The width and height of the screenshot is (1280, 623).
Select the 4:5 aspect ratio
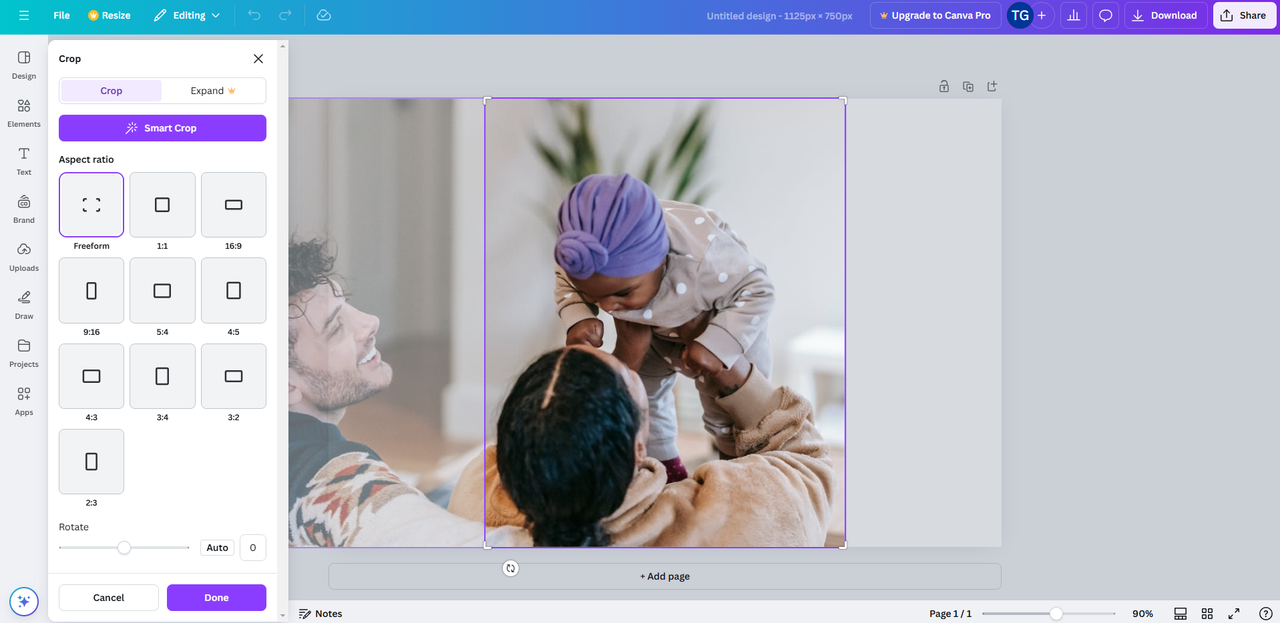233,290
